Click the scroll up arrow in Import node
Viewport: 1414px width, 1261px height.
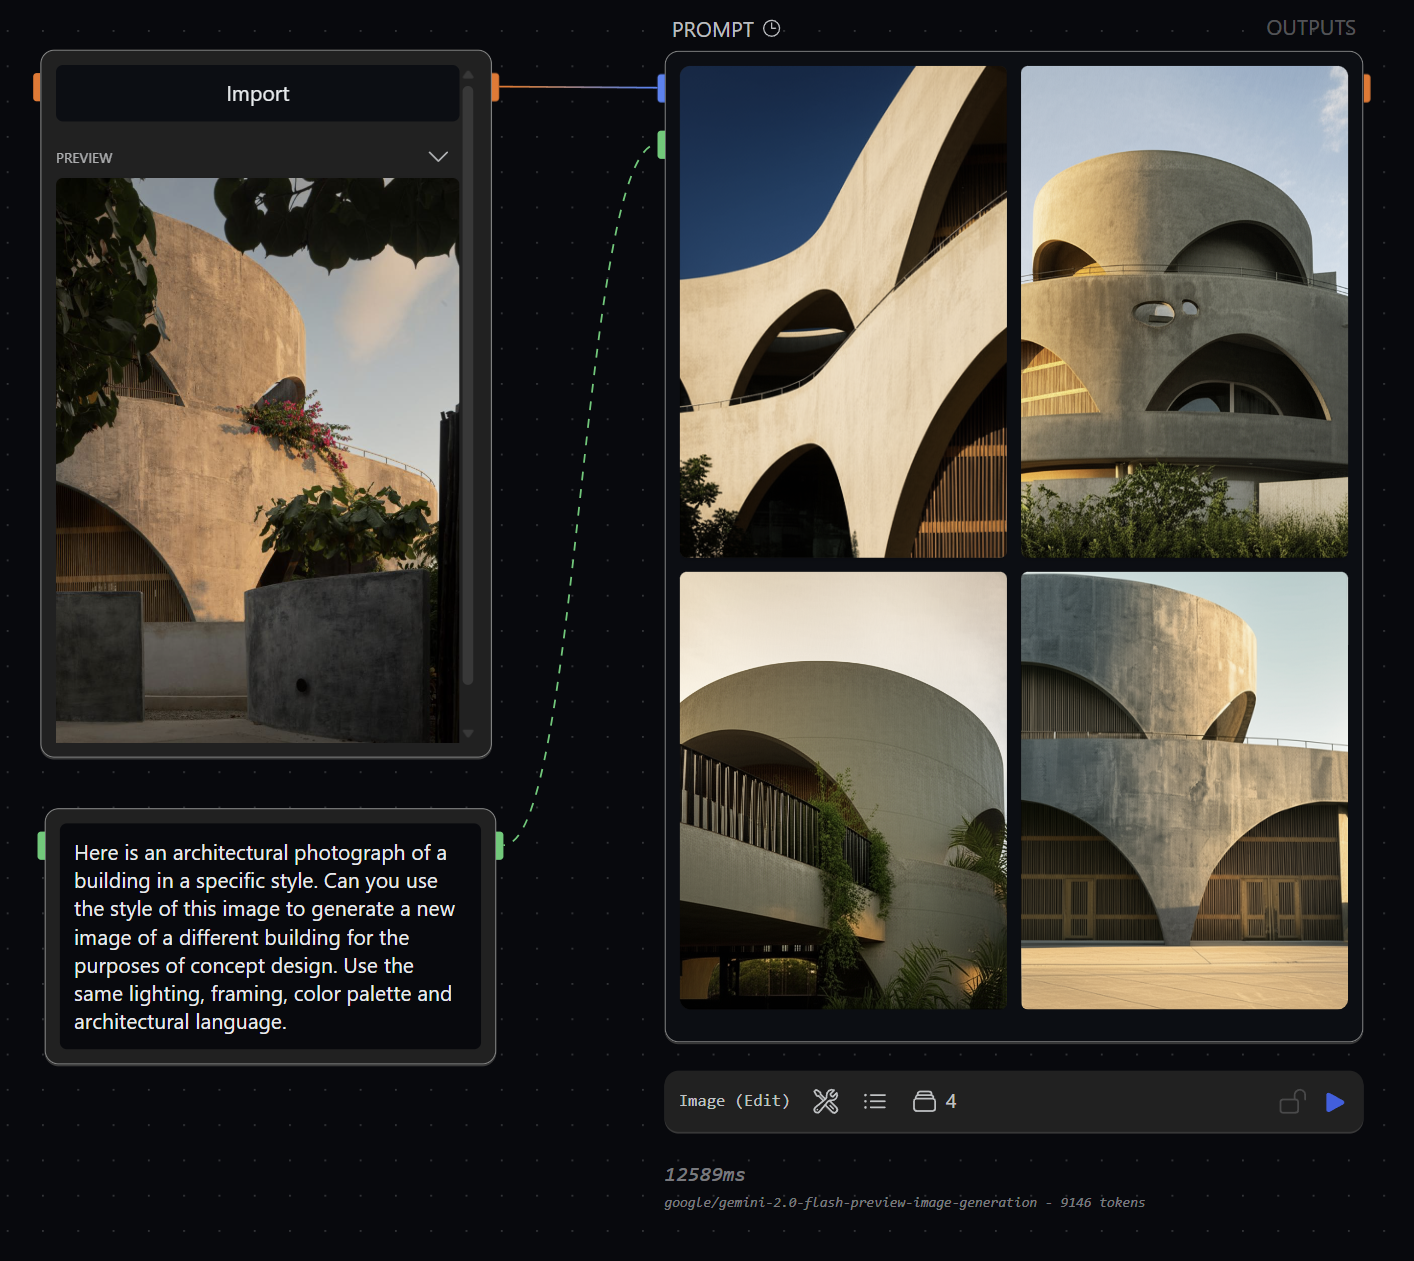tap(468, 75)
